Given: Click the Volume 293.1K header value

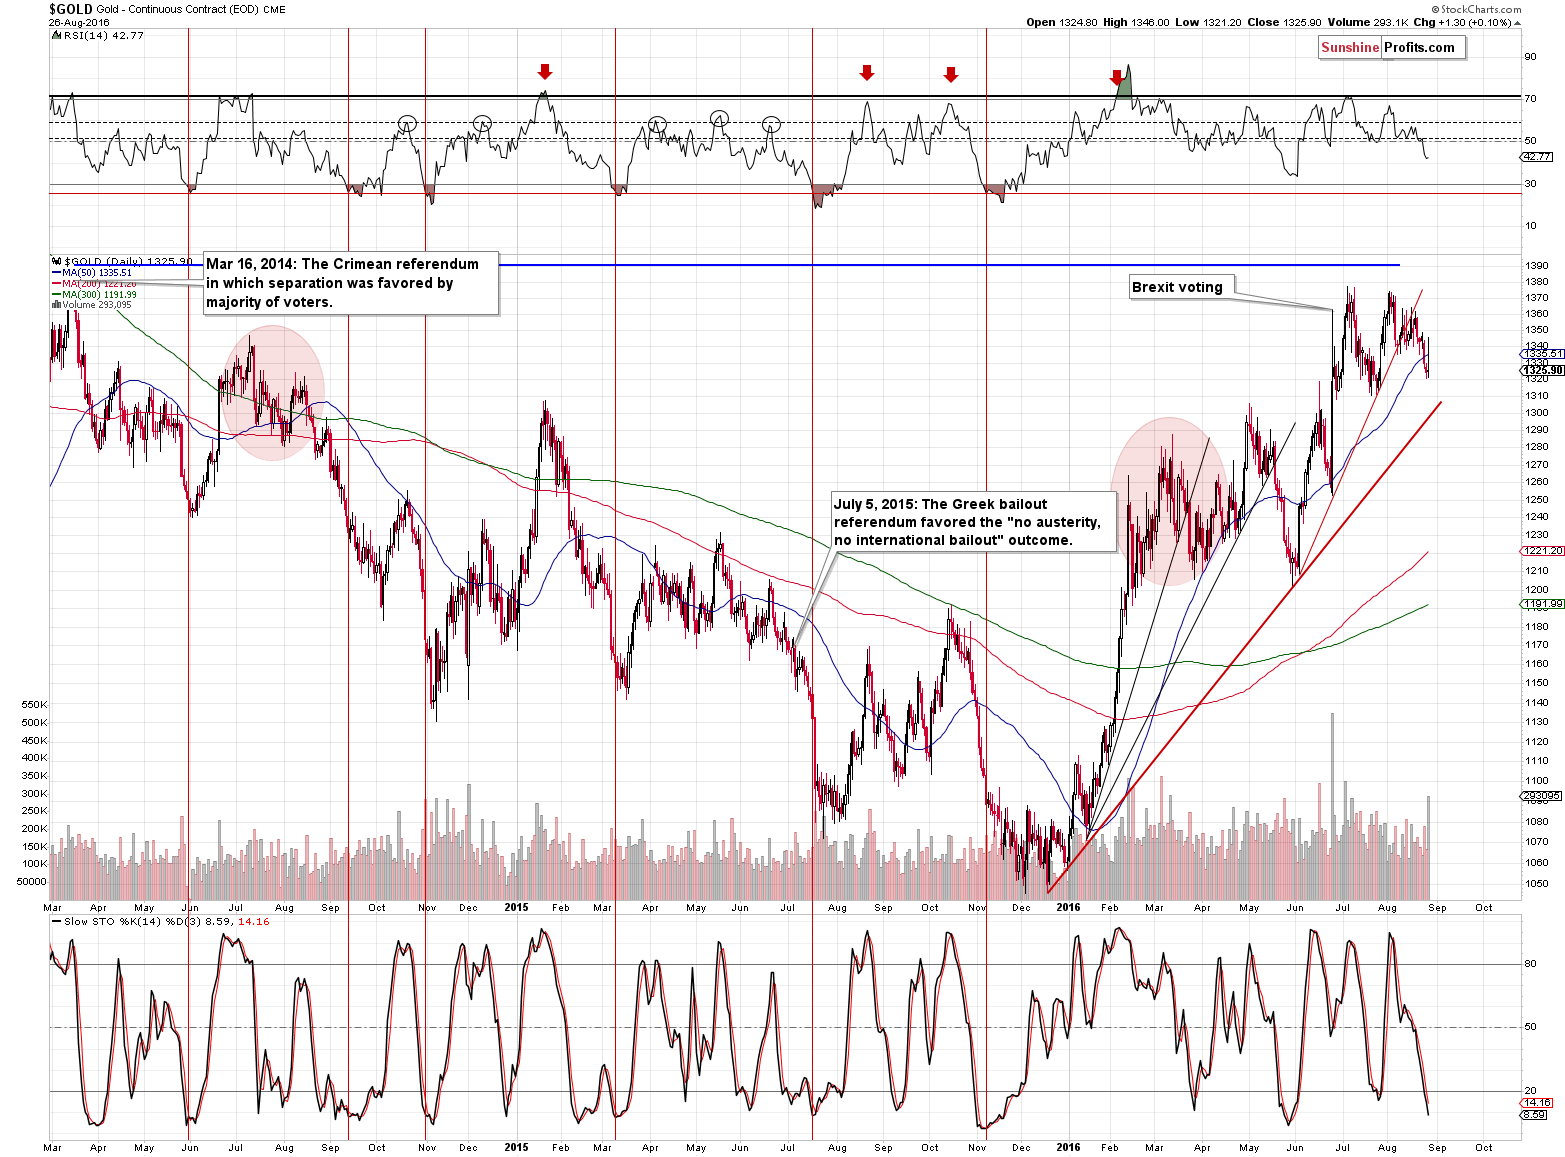Looking at the screenshot, I should click(x=1368, y=22).
